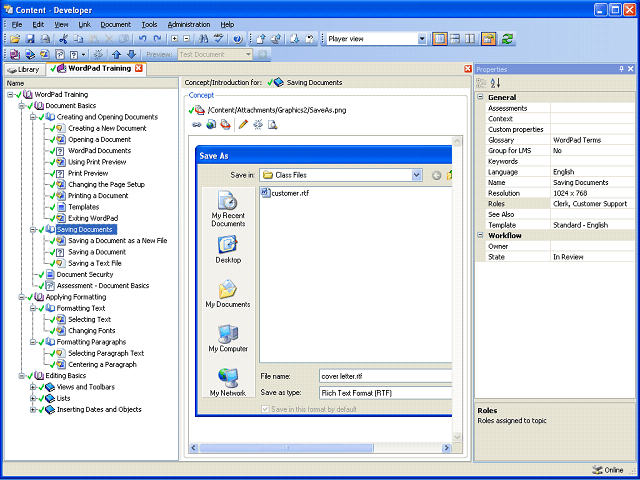Expand the Inserting Dates and Objects node
The height and width of the screenshot is (480, 640).
(33, 409)
